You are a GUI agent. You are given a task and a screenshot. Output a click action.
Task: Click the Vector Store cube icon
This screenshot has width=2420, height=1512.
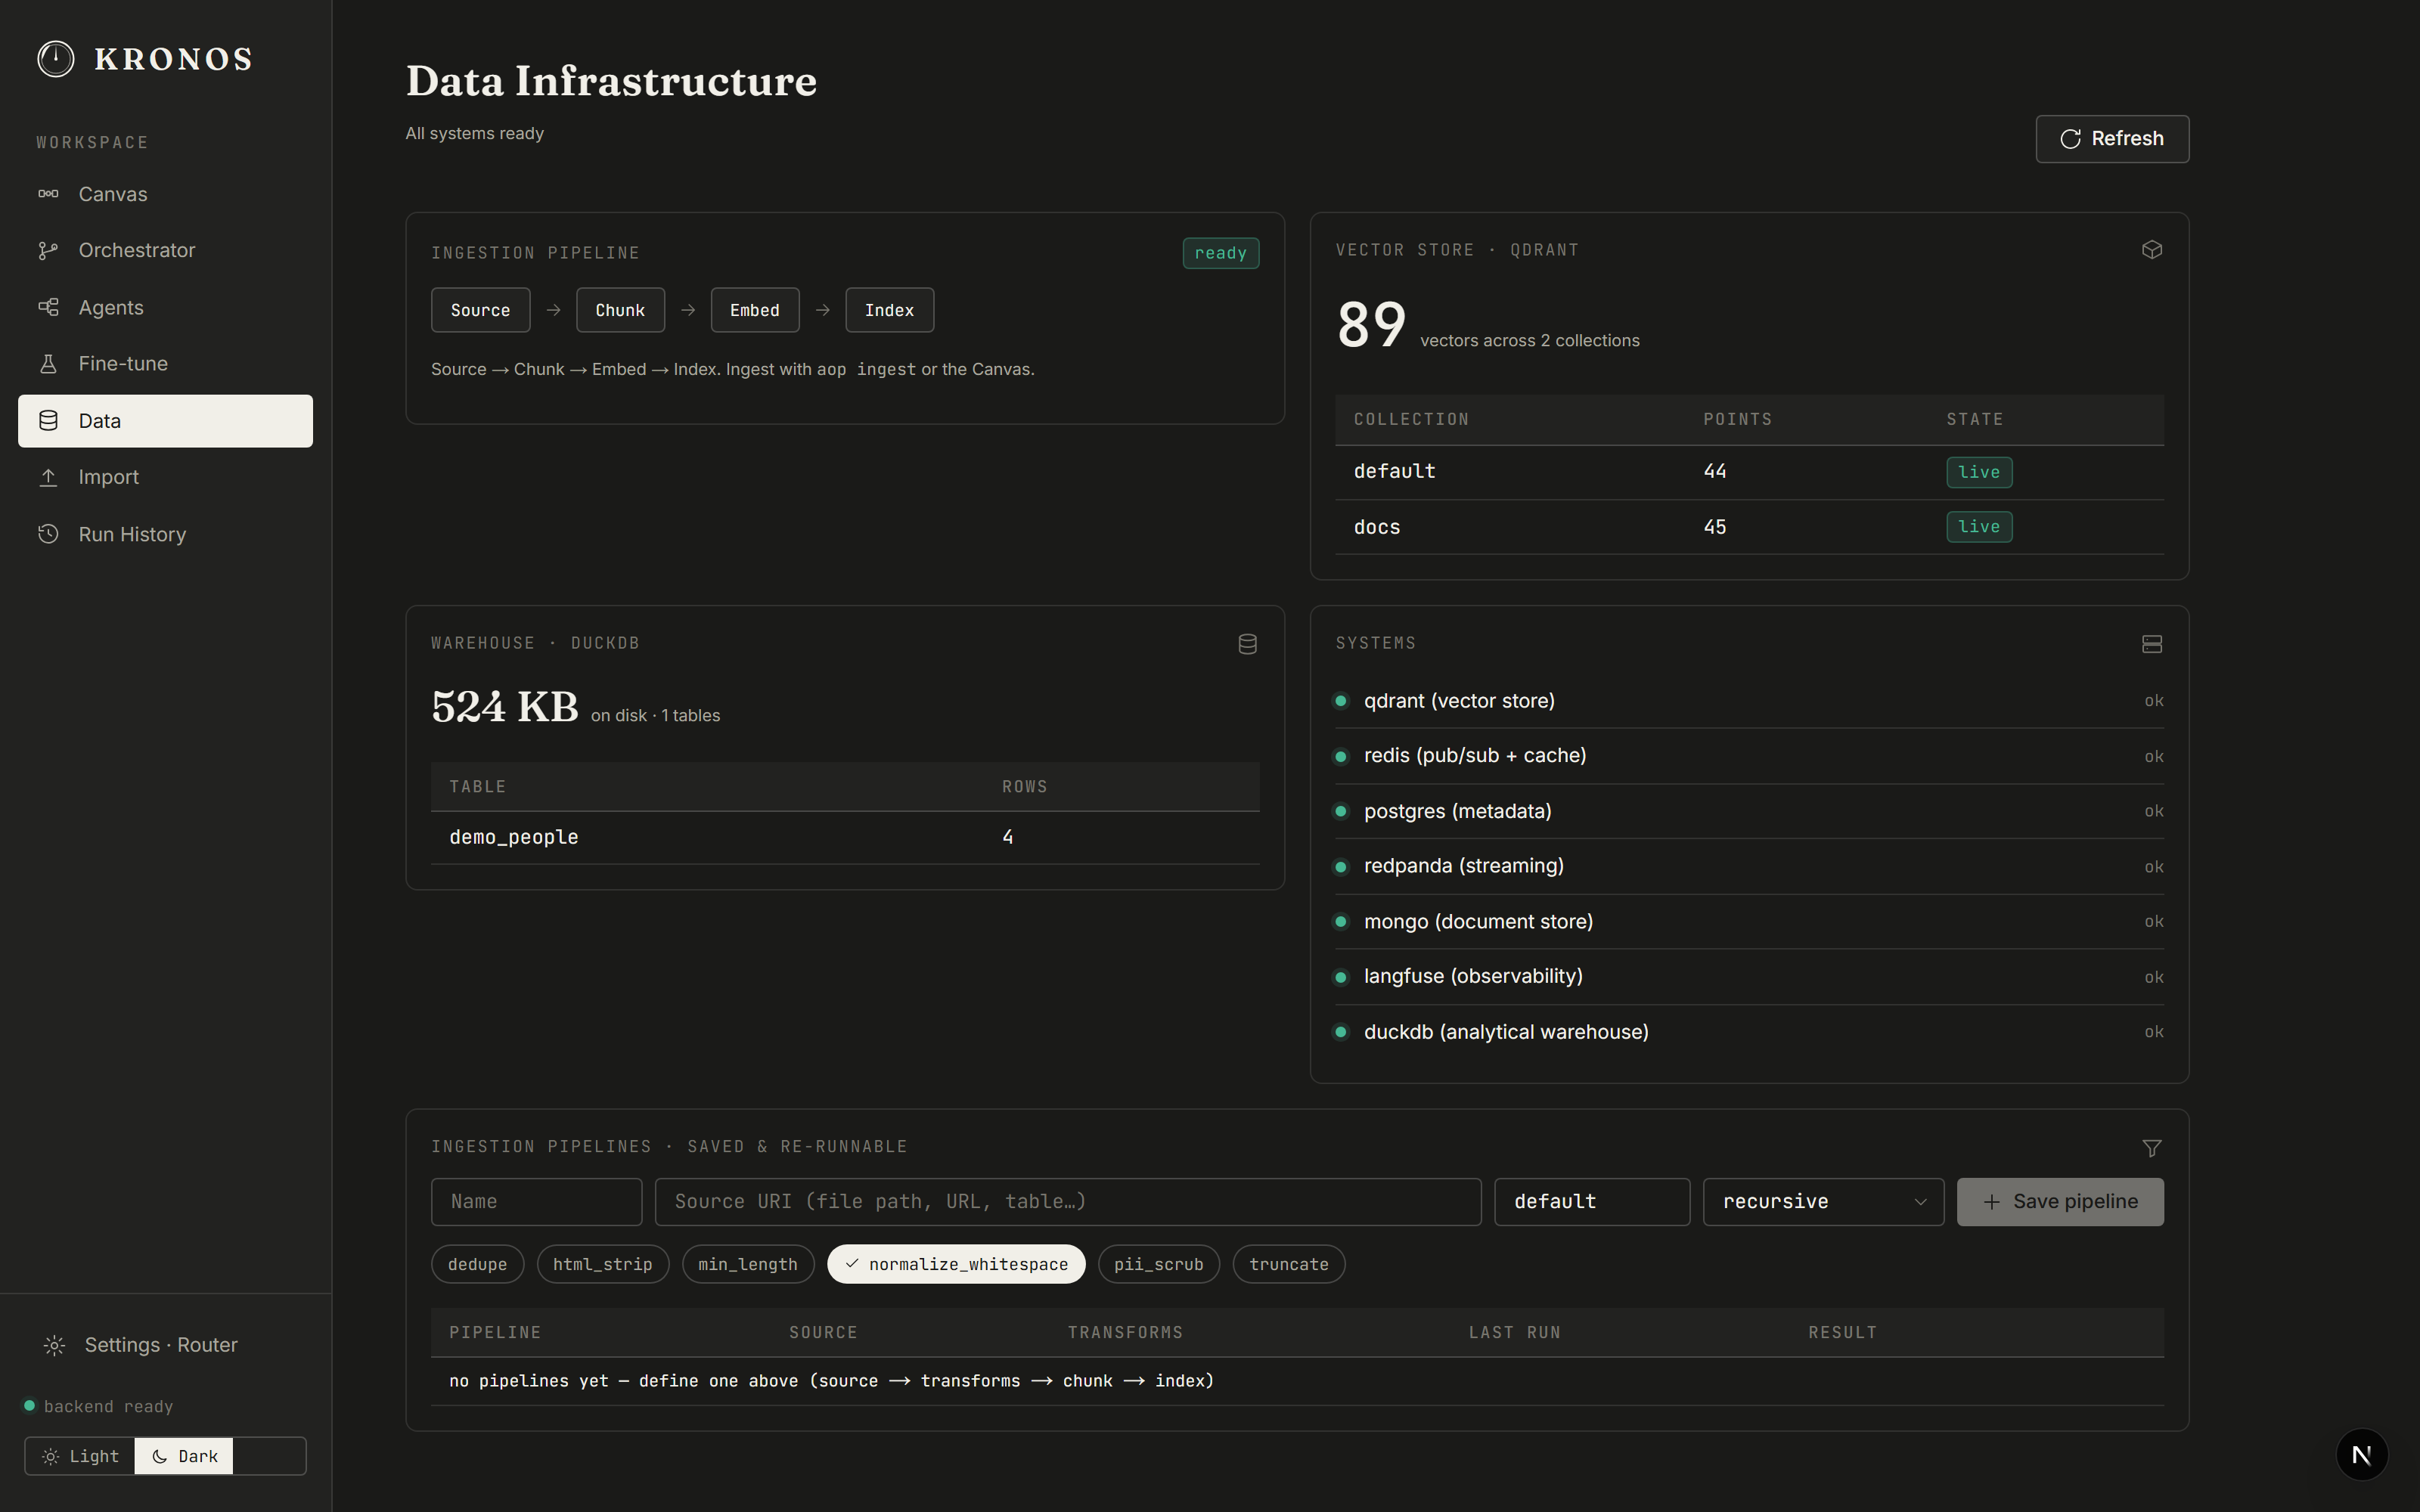click(2152, 250)
